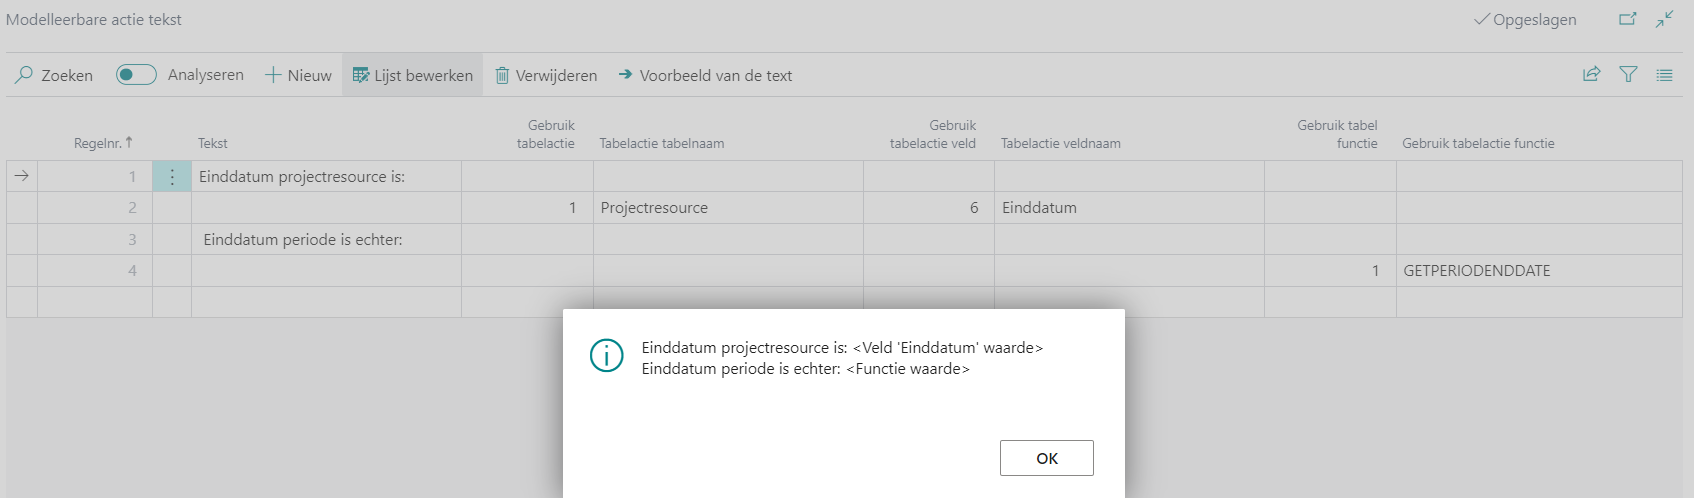1694x498 pixels.
Task: Click the Tekst column header
Action: pos(213,143)
